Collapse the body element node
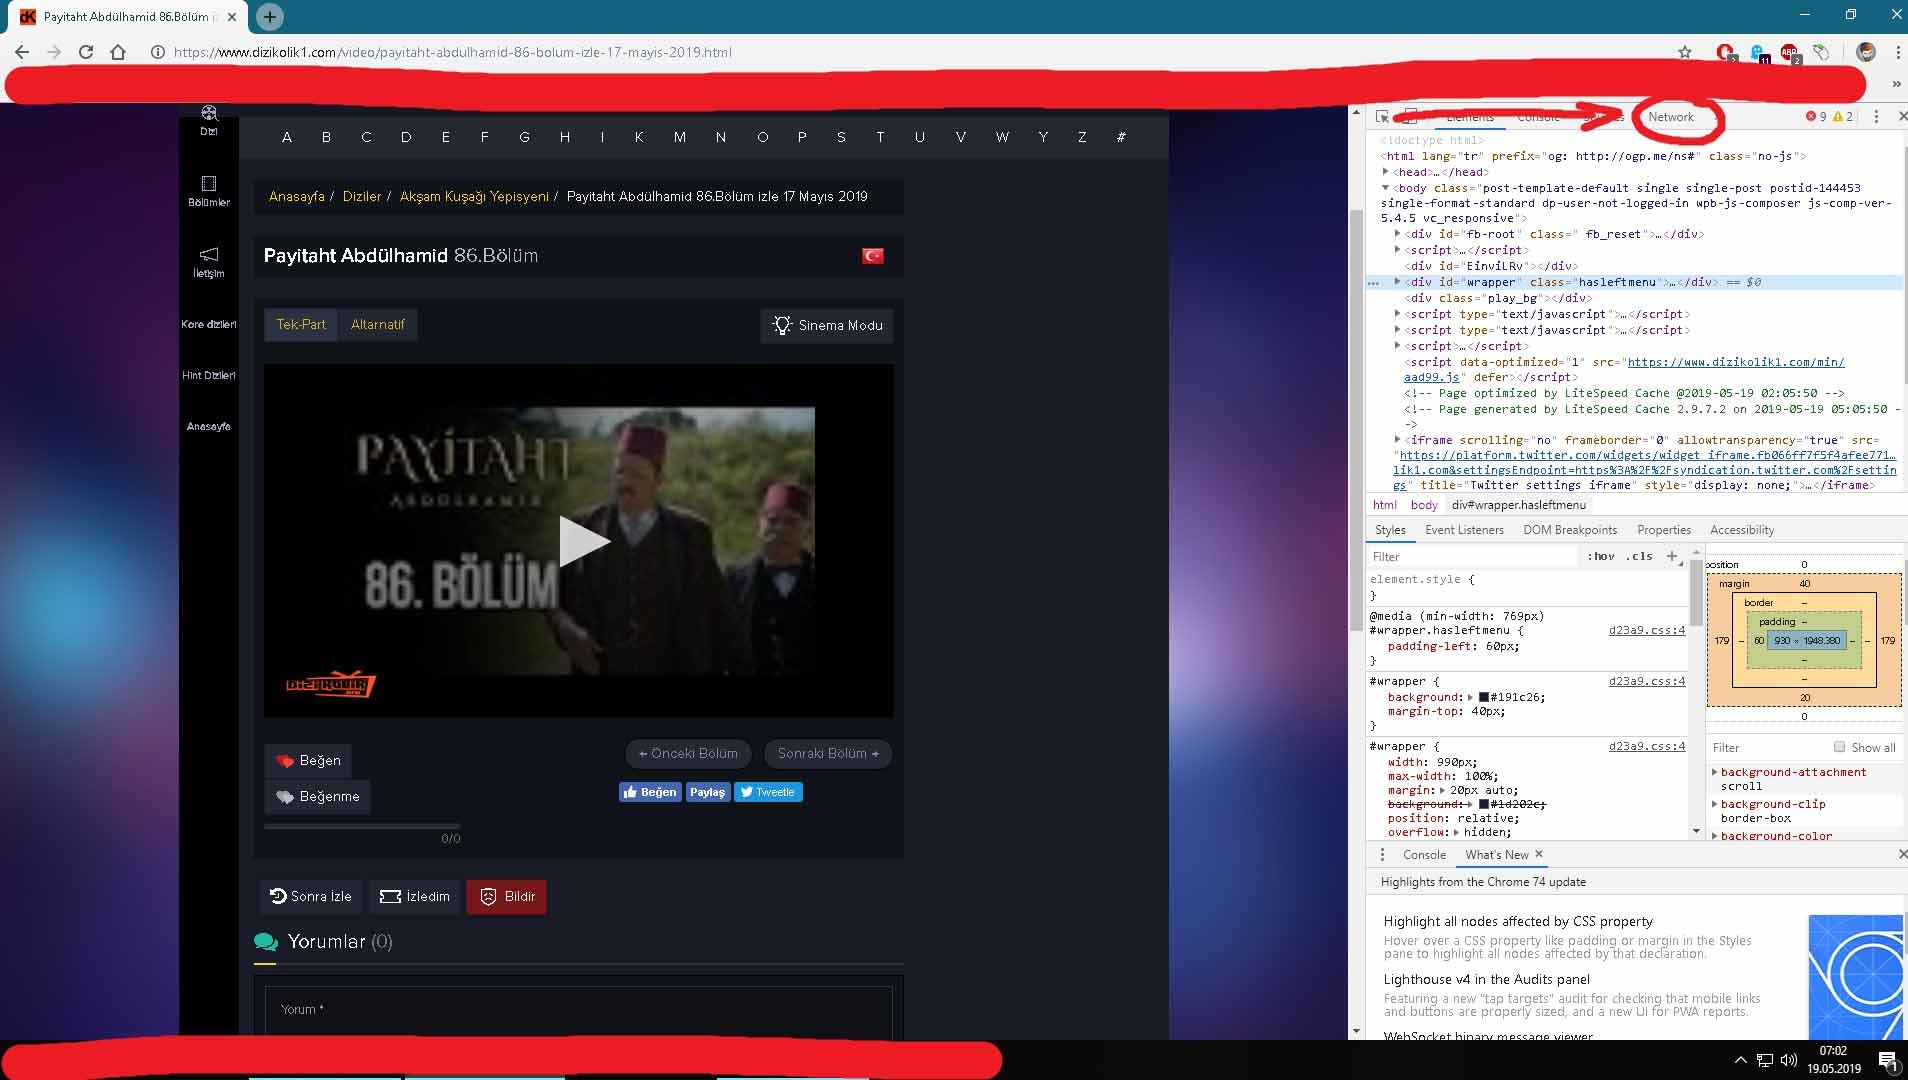This screenshot has height=1080, width=1908. click(1386, 188)
